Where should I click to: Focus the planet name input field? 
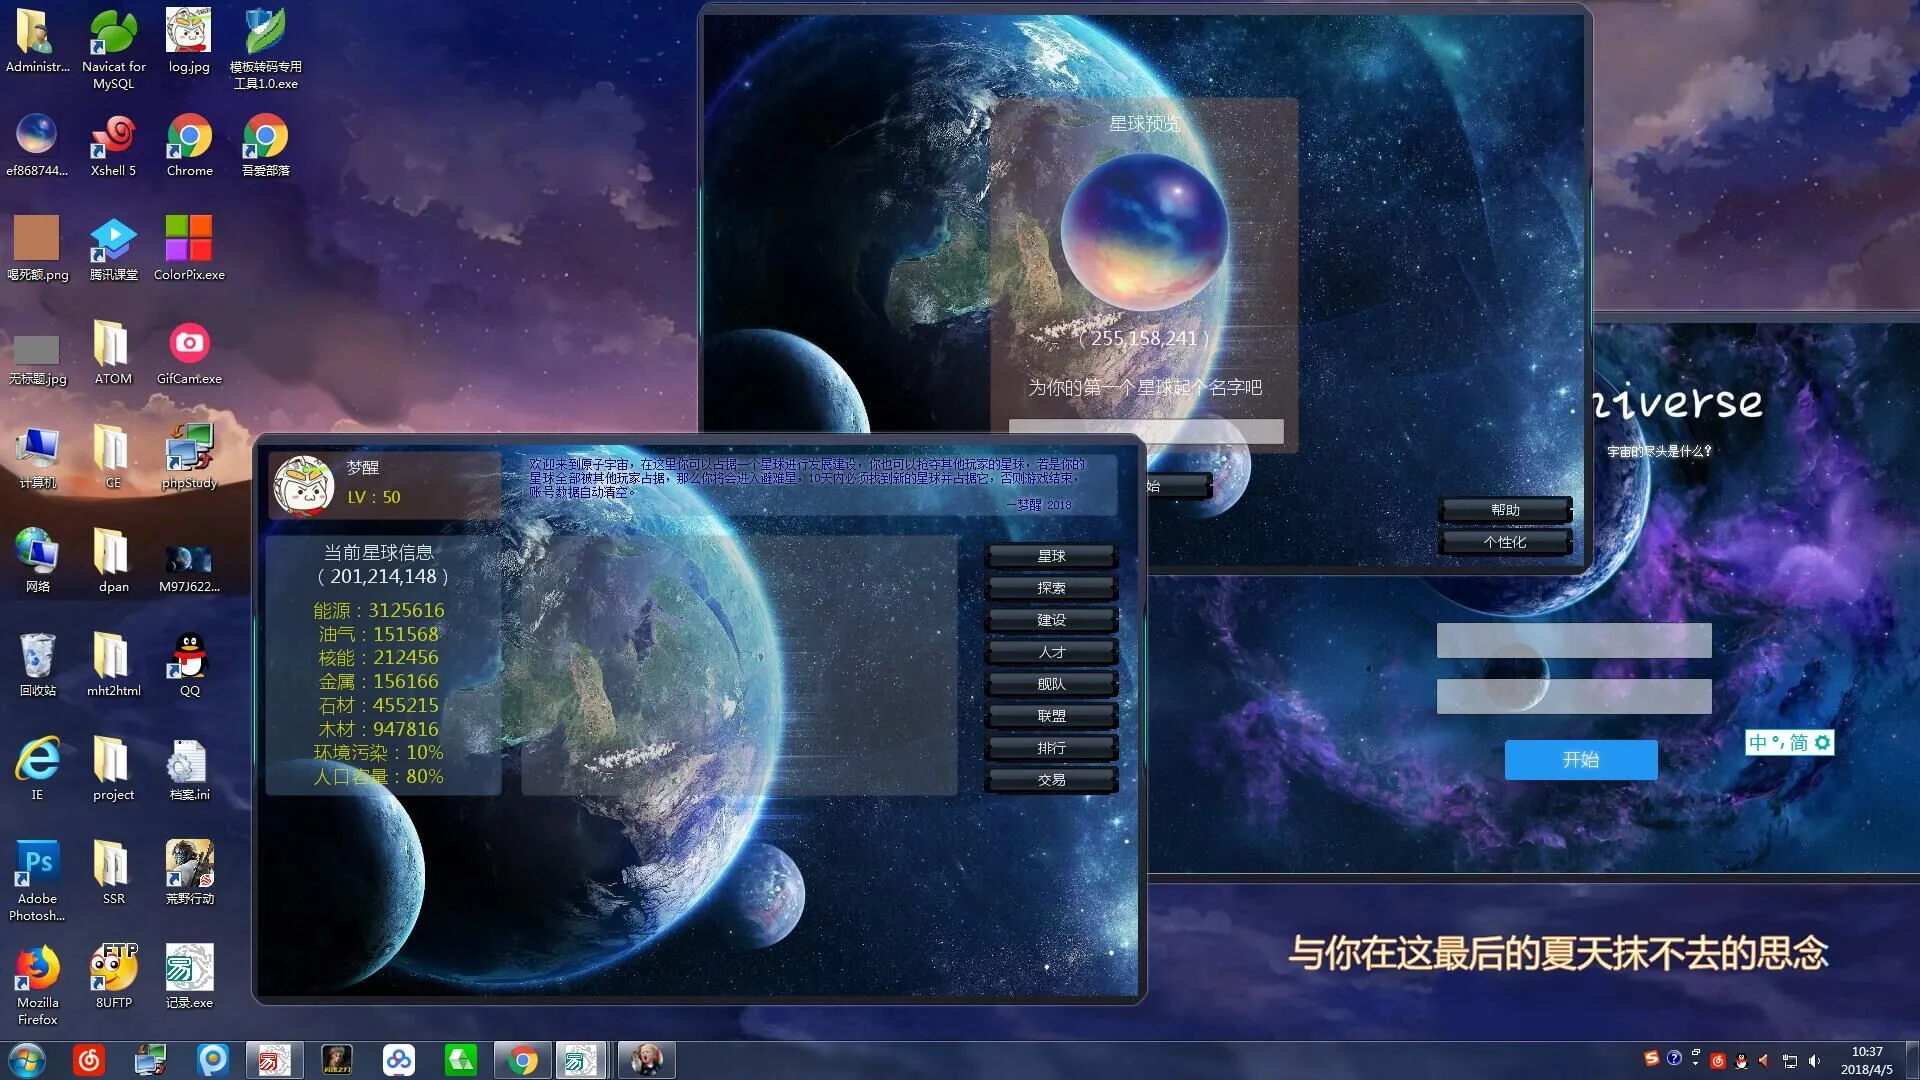pos(1146,431)
